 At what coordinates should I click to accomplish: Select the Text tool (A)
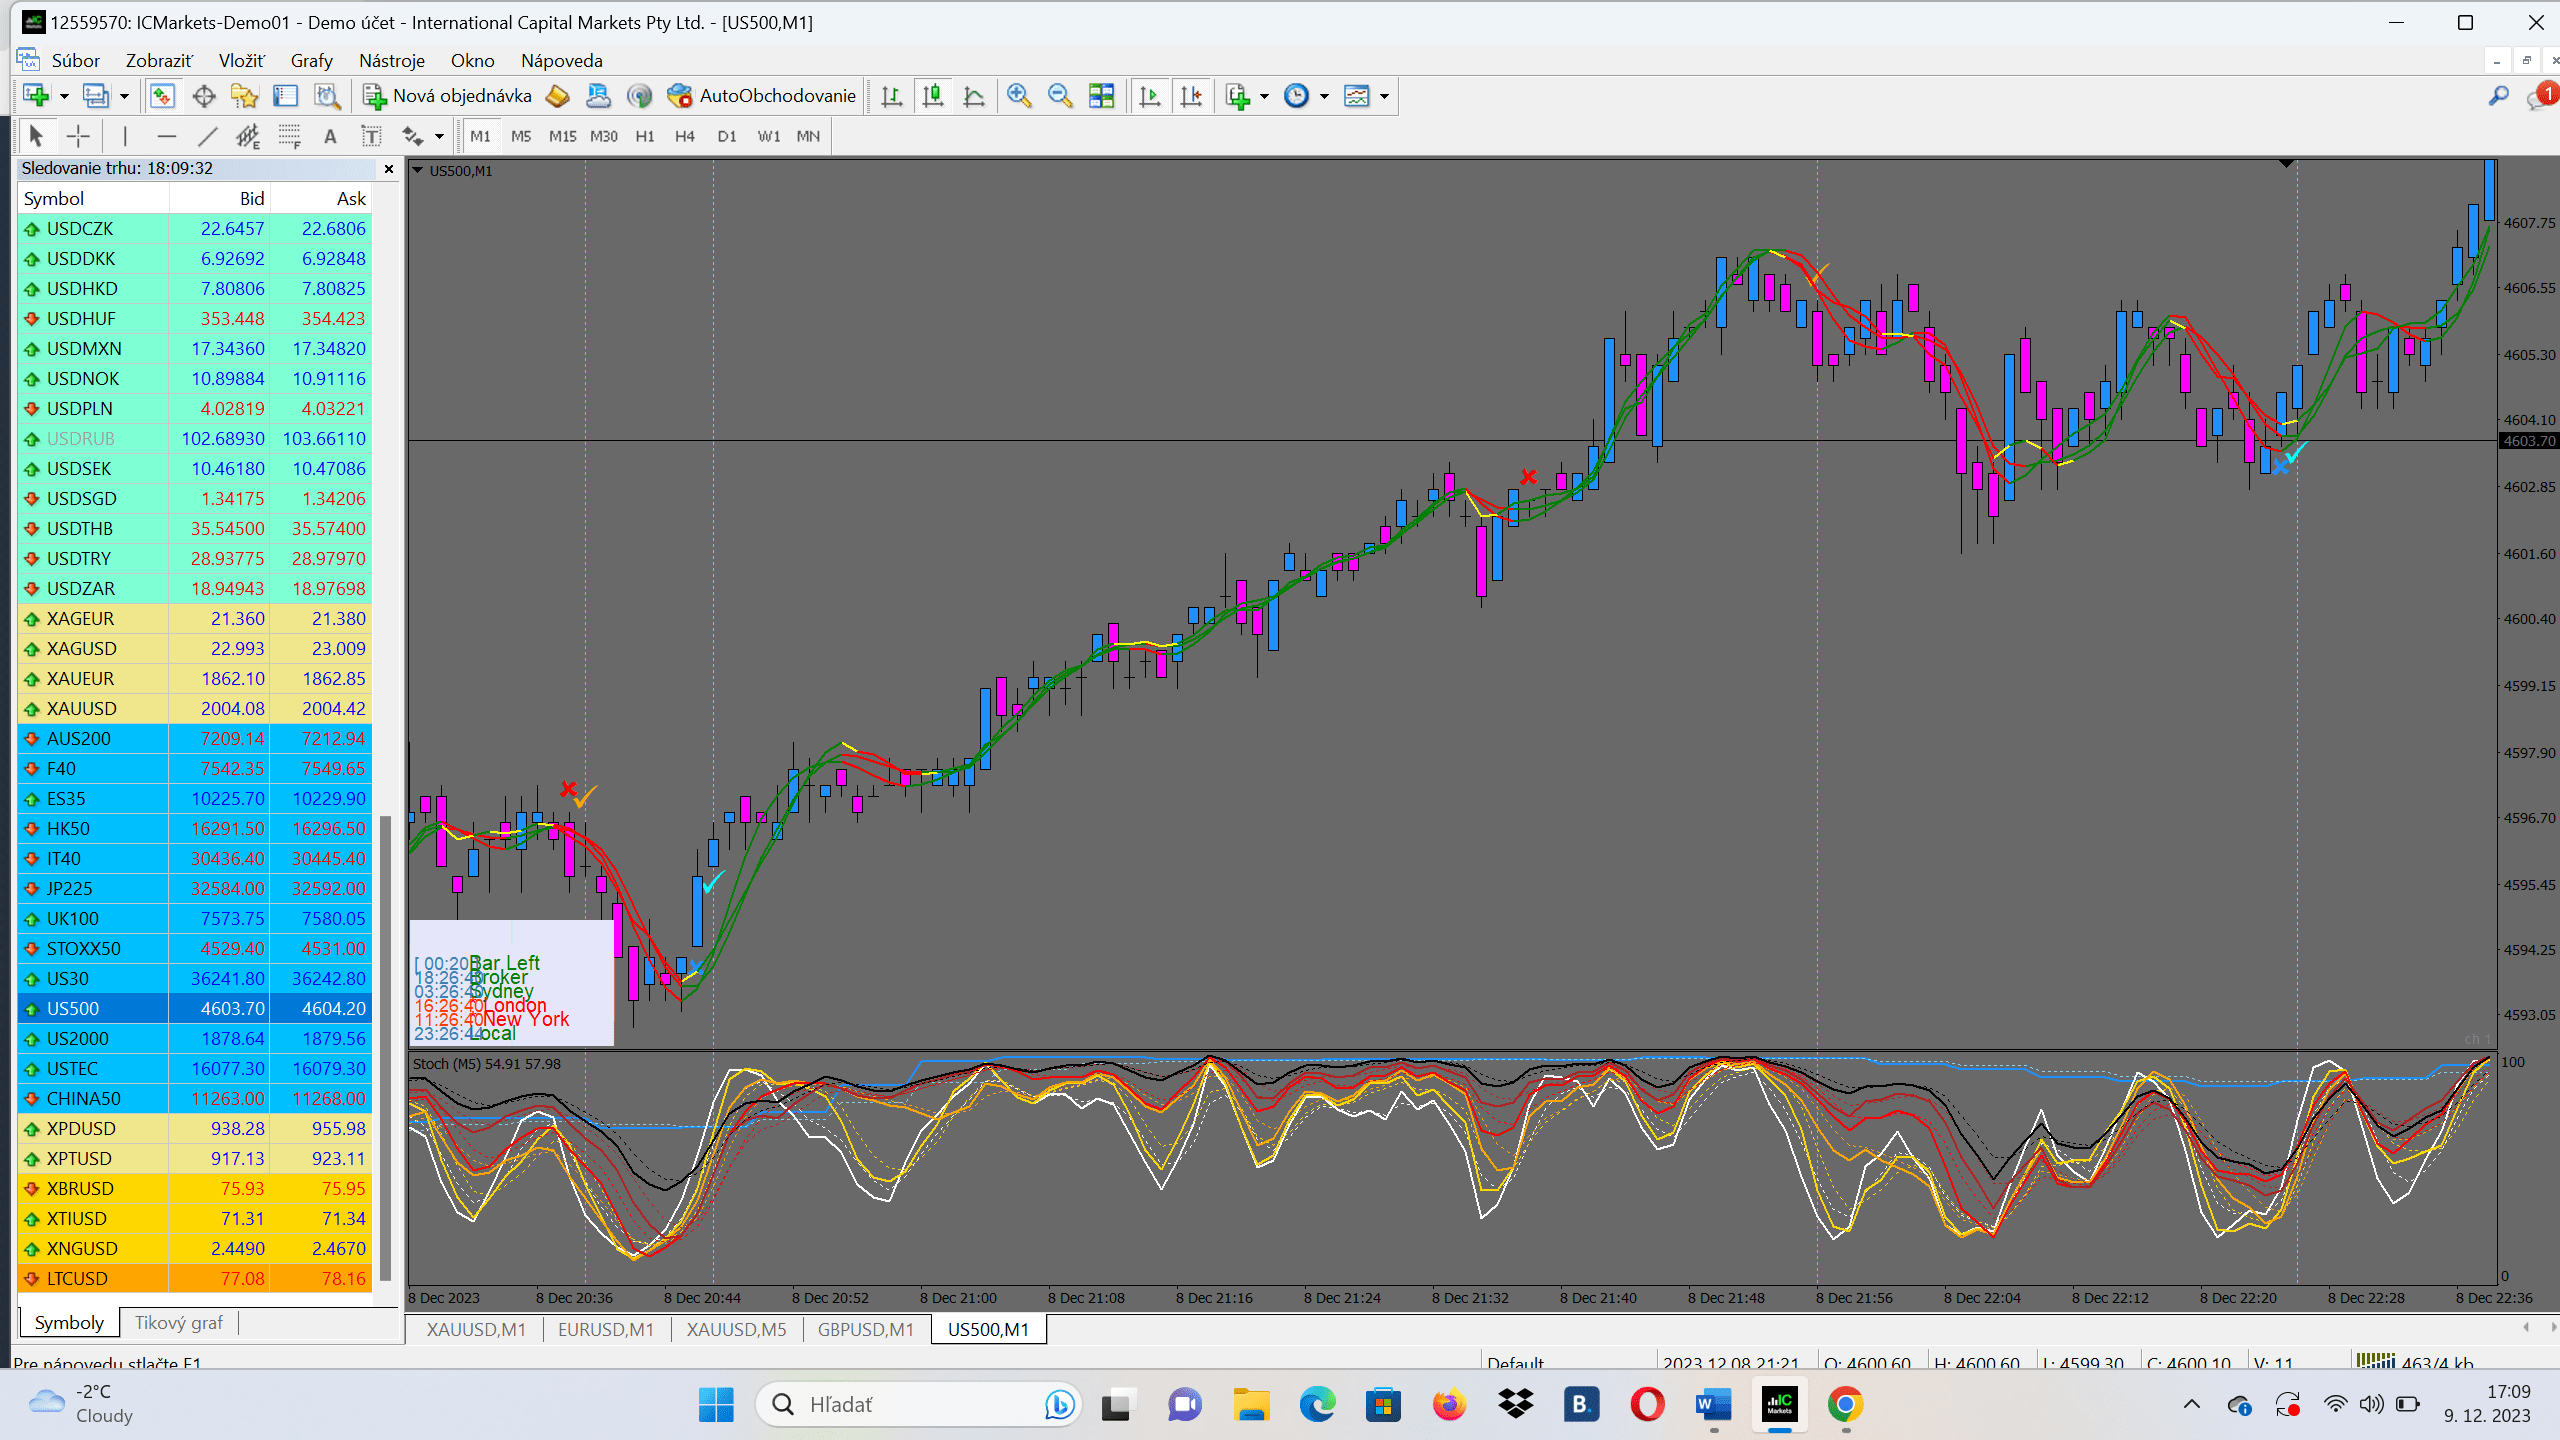pyautogui.click(x=330, y=136)
